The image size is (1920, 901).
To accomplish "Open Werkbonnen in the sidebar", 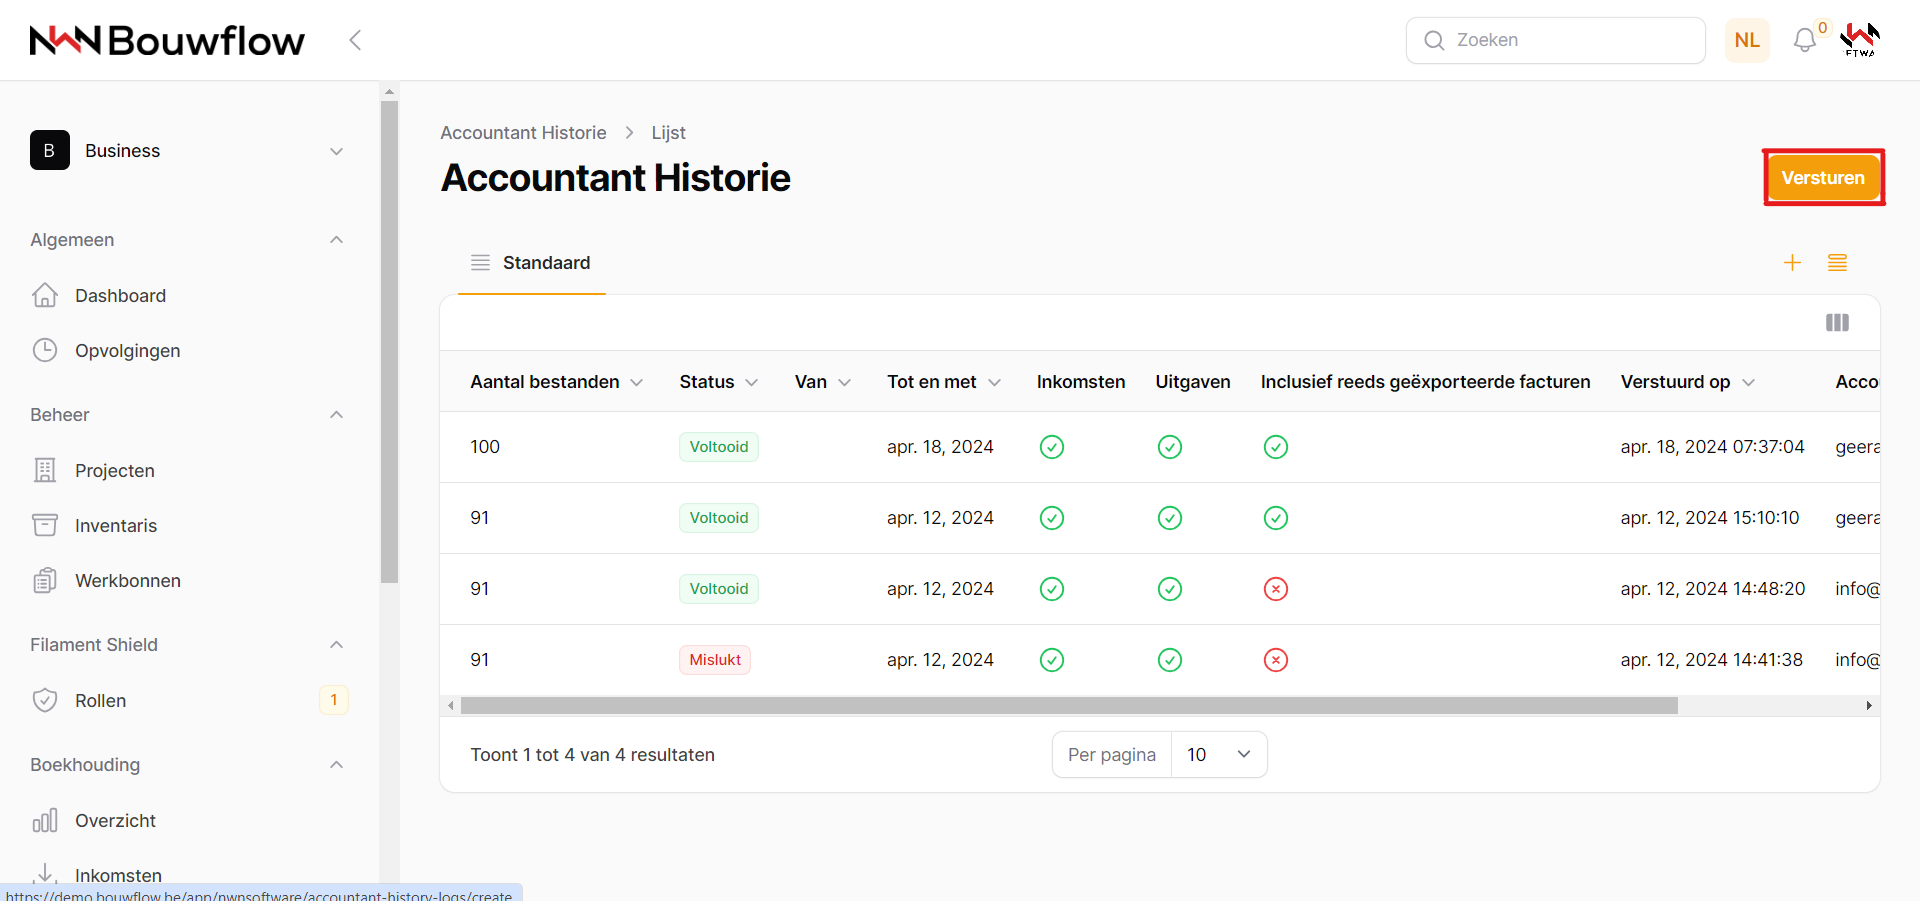I will (x=127, y=581).
